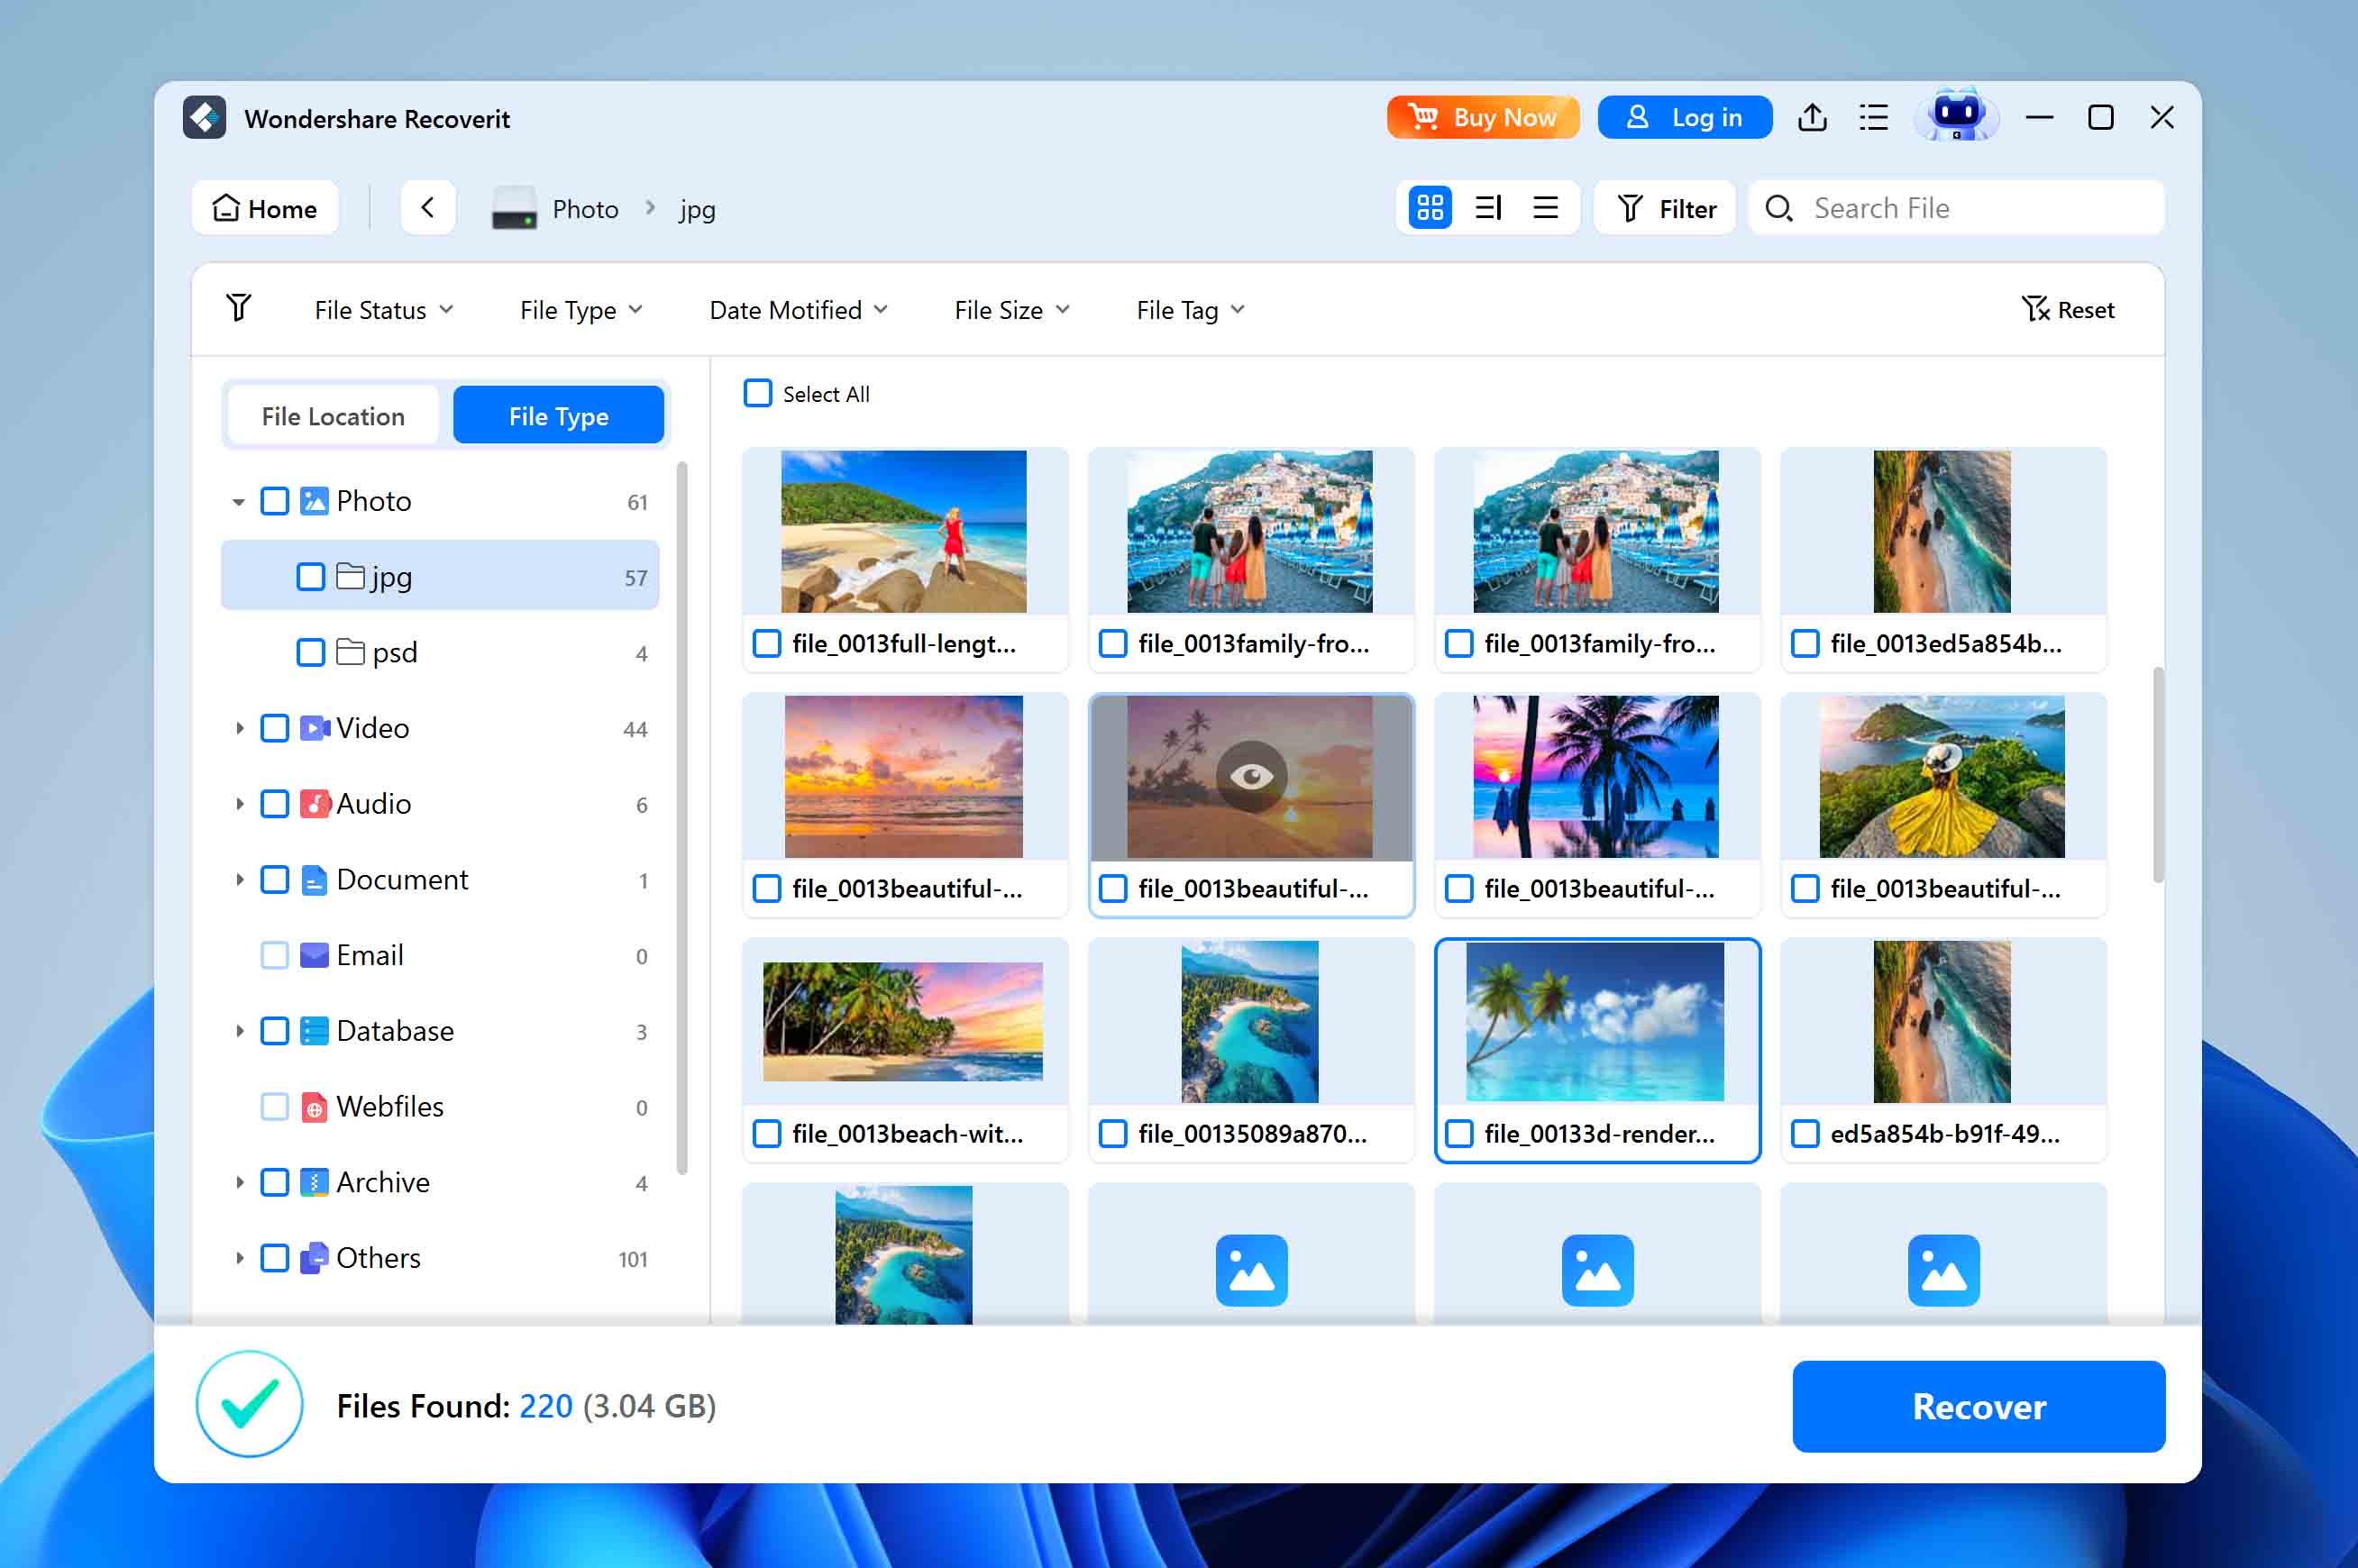Click the Wondershare Recoverit logo icon
Viewport: 2358px width, 1568px height.
[205, 118]
